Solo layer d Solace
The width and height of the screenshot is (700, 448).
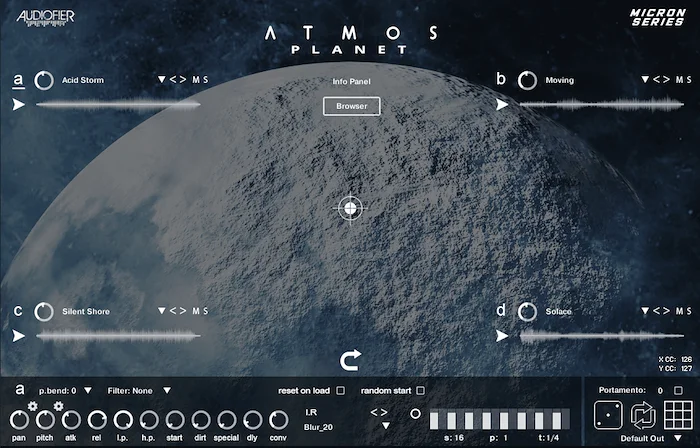click(x=689, y=311)
